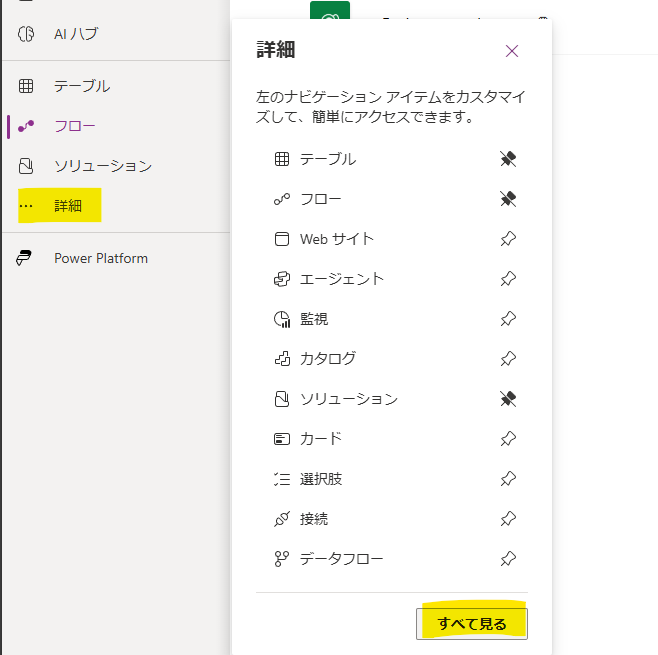Unpin テーブル from navigation
This screenshot has width=658, height=655.
click(508, 159)
